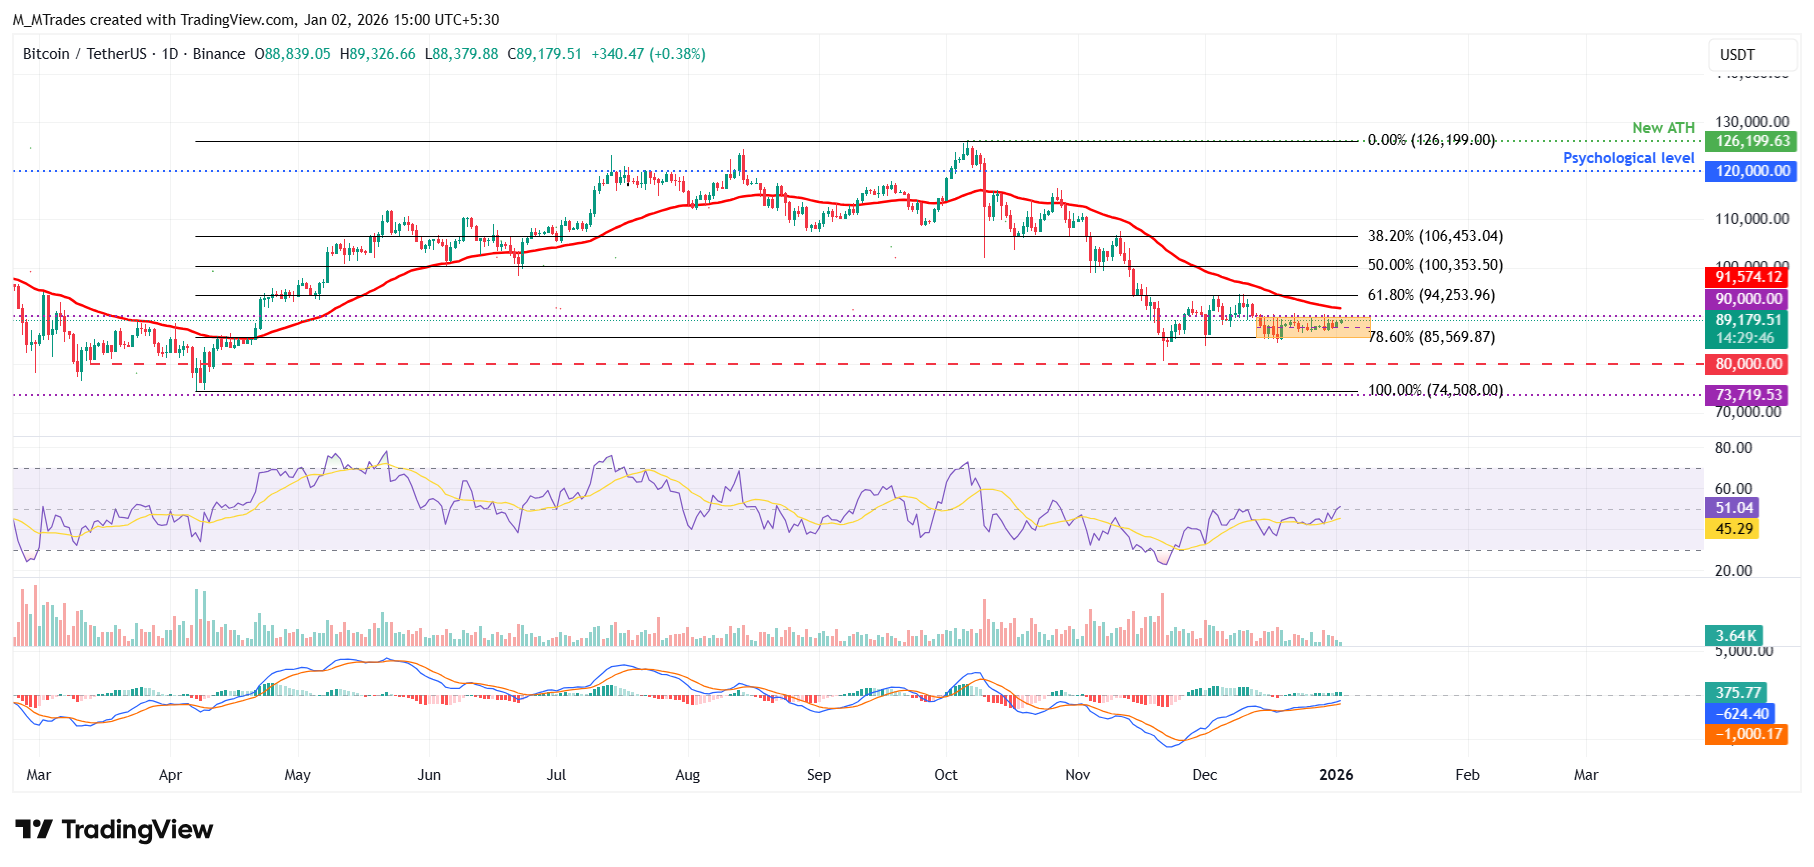The height and width of the screenshot is (867, 1814).
Task: Select the orange consolidation range box
Action: pyautogui.click(x=1313, y=328)
